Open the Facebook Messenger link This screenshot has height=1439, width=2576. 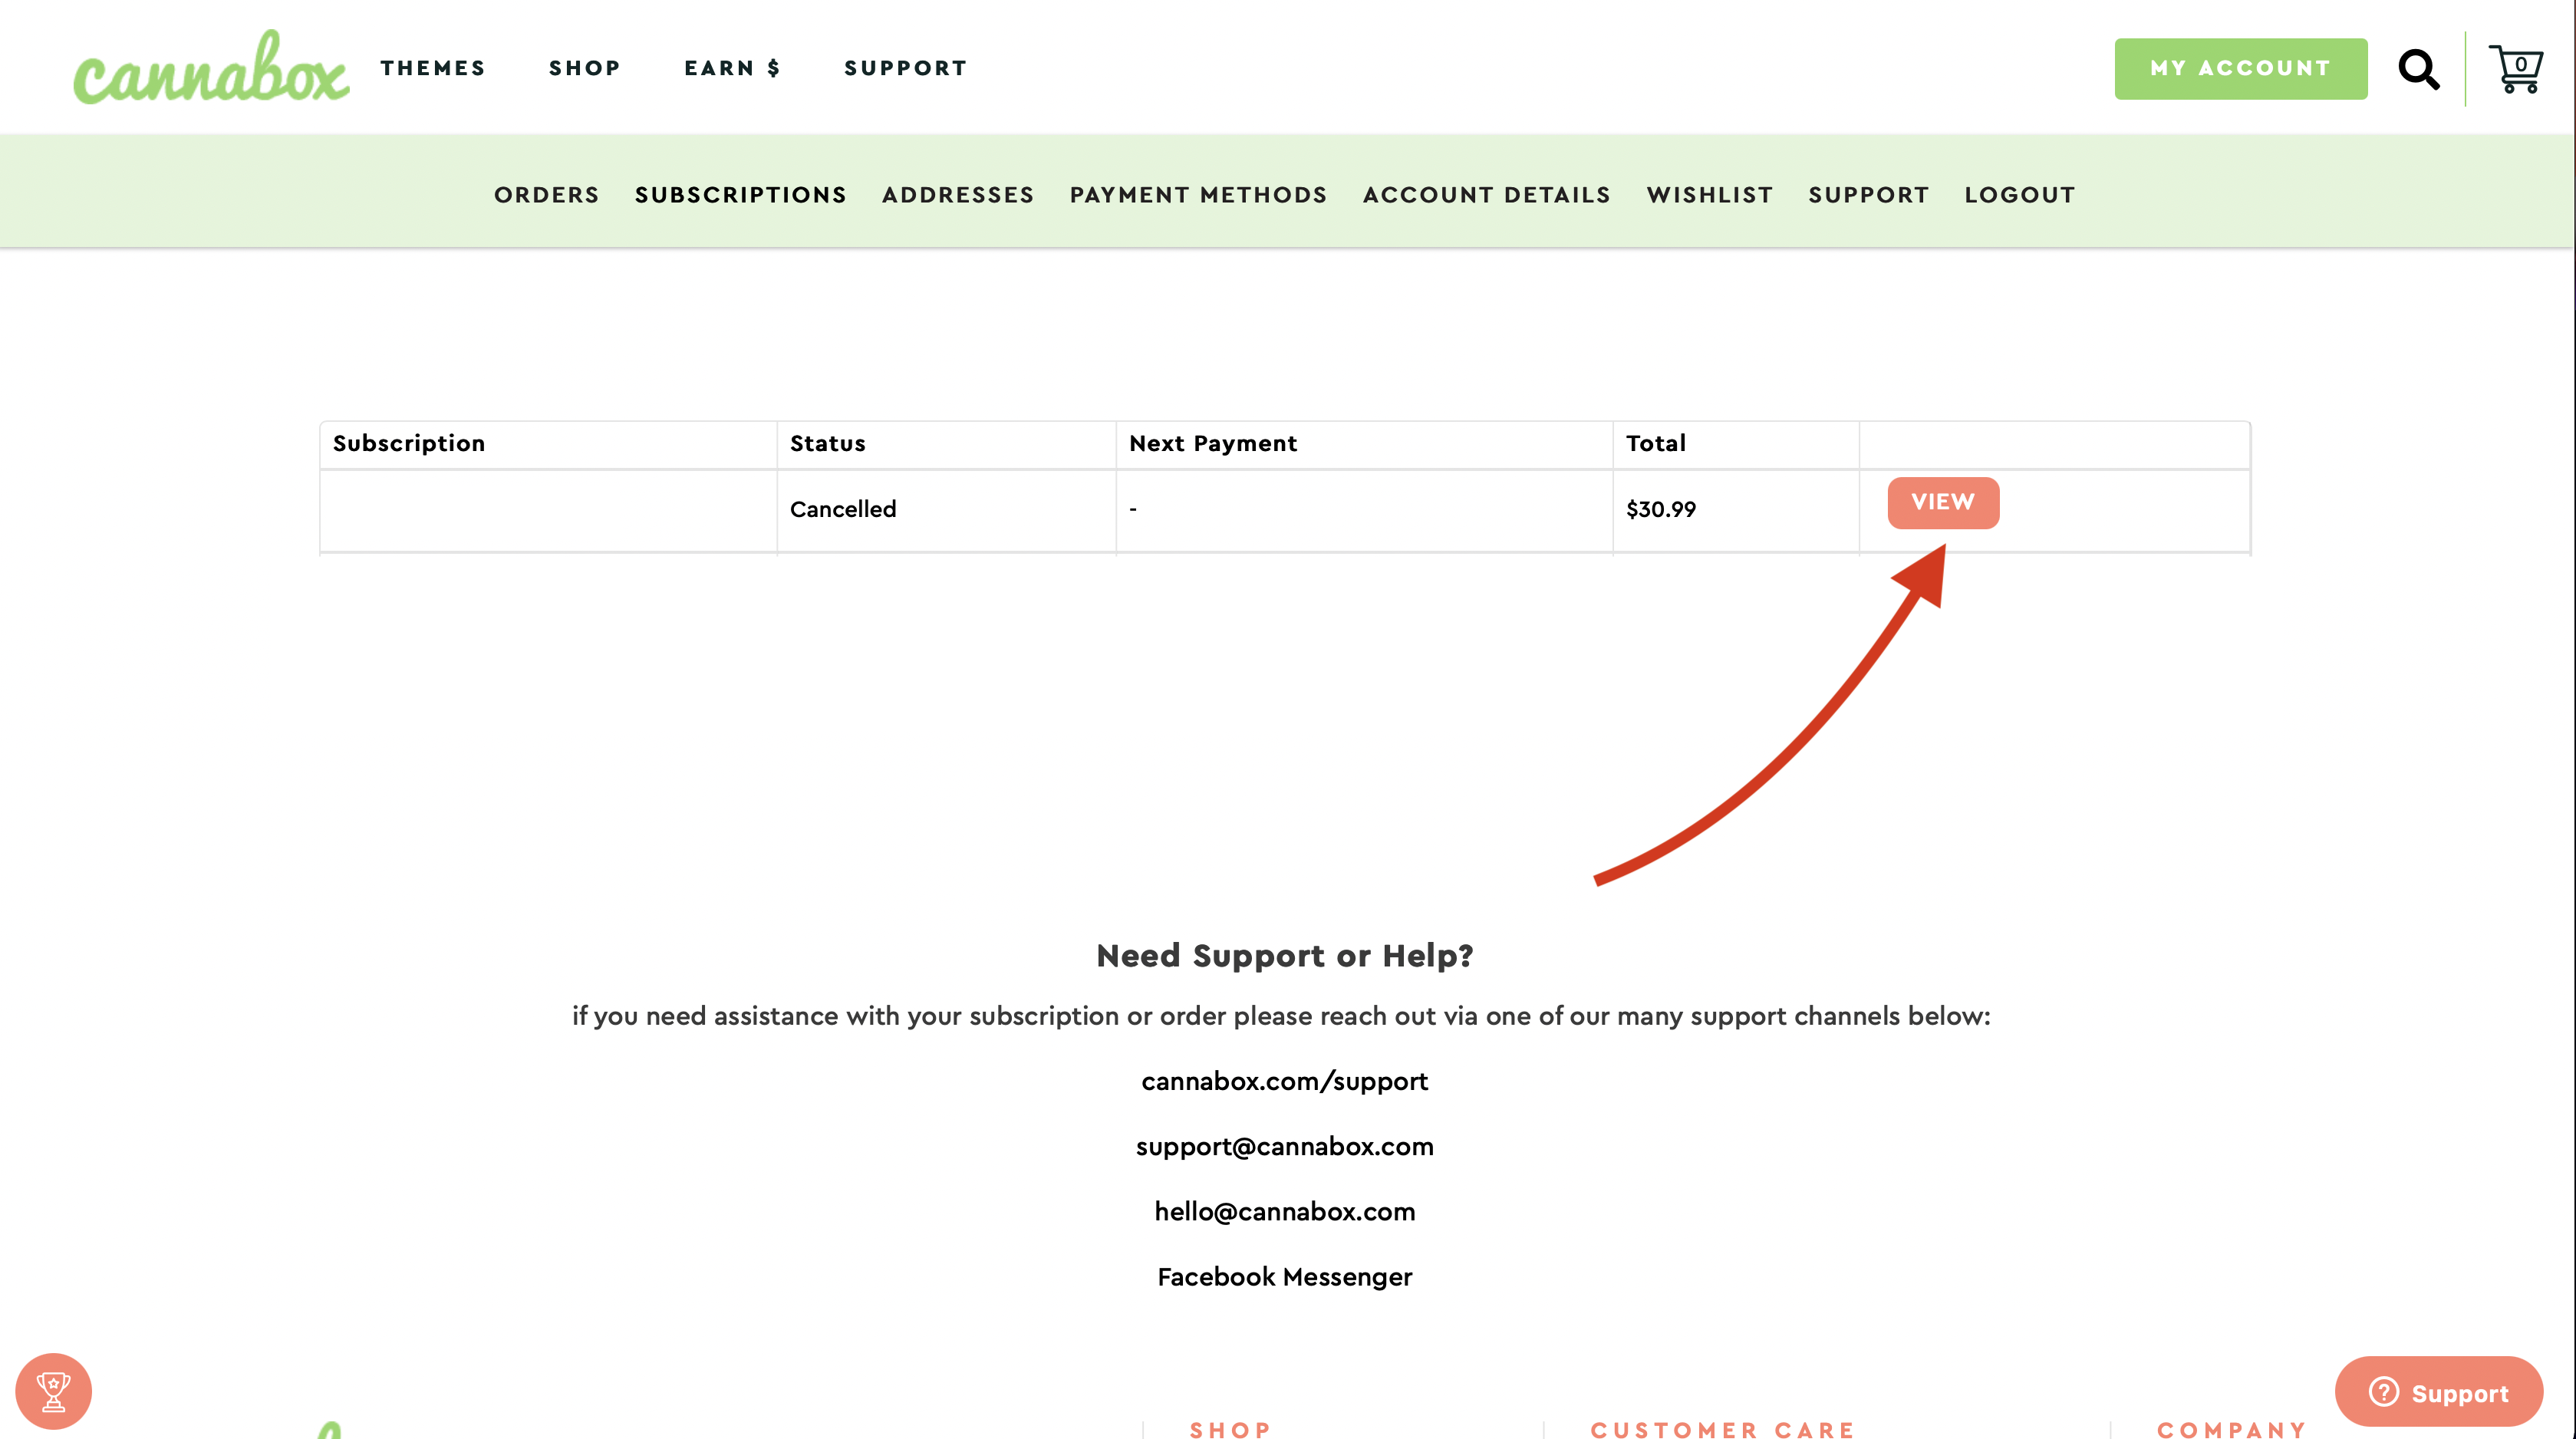(x=1285, y=1277)
